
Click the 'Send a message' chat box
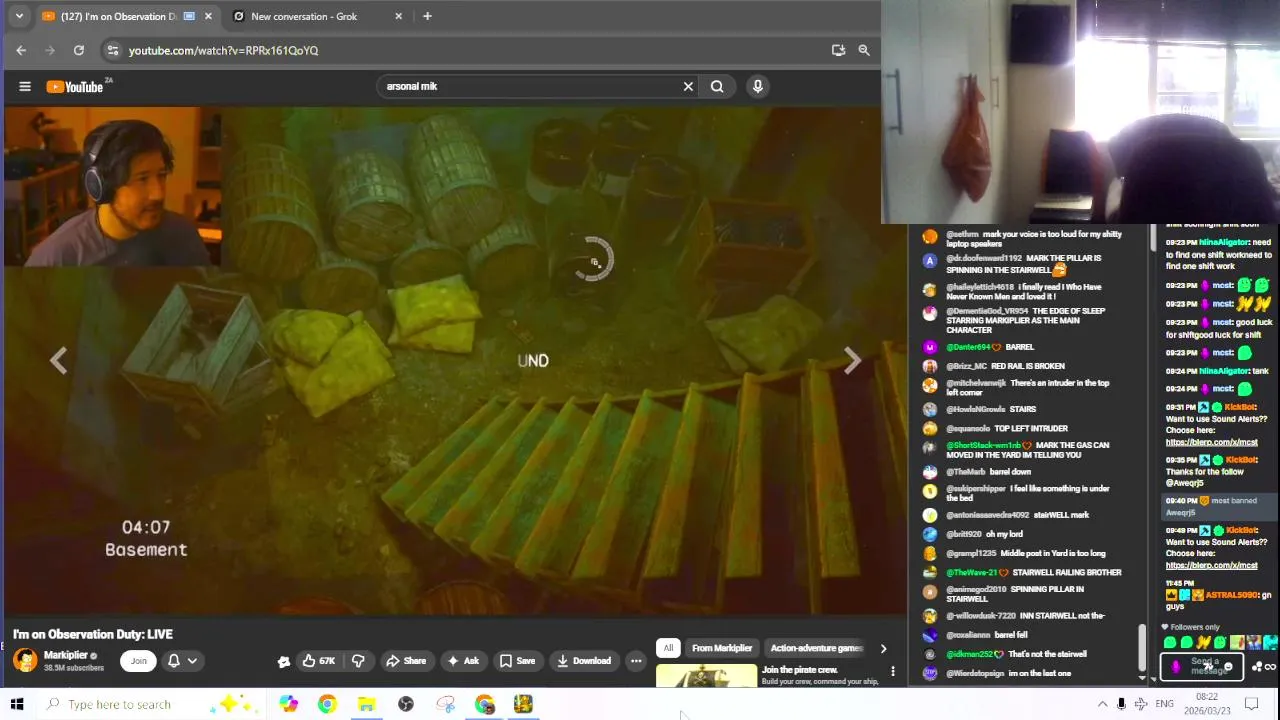pos(1202,666)
